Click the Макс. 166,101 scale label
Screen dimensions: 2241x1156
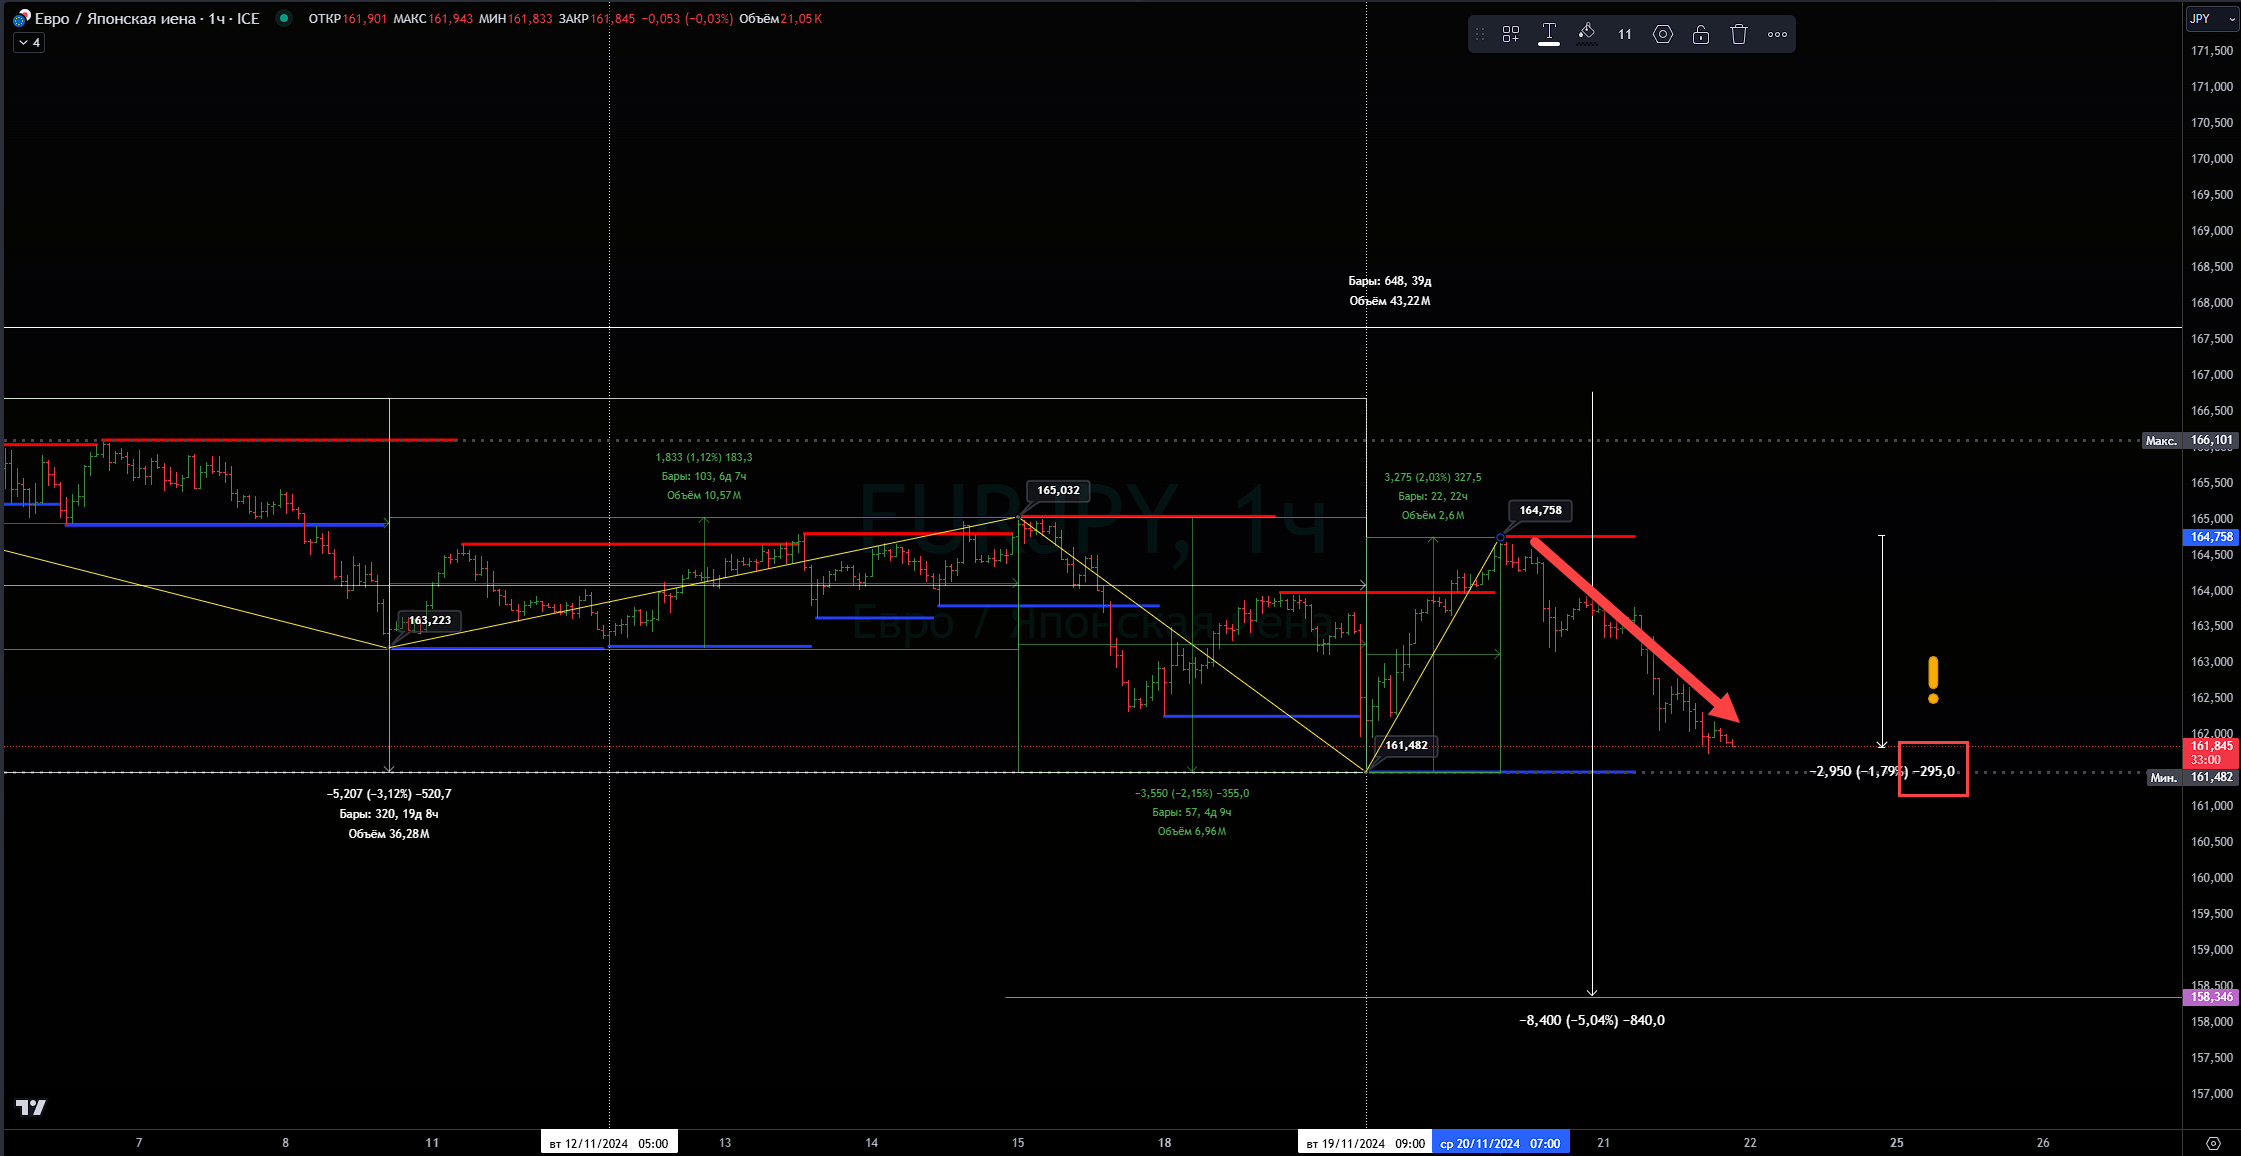click(2190, 441)
